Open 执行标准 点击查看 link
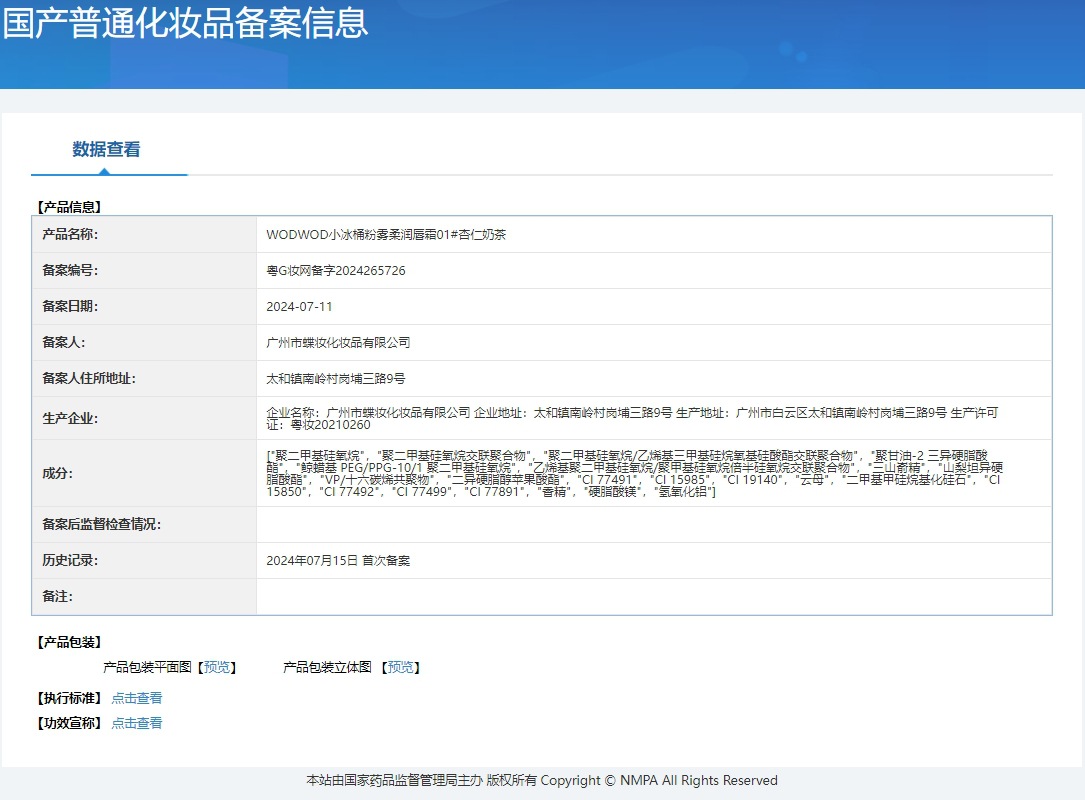This screenshot has height=800, width=1085. point(137,698)
